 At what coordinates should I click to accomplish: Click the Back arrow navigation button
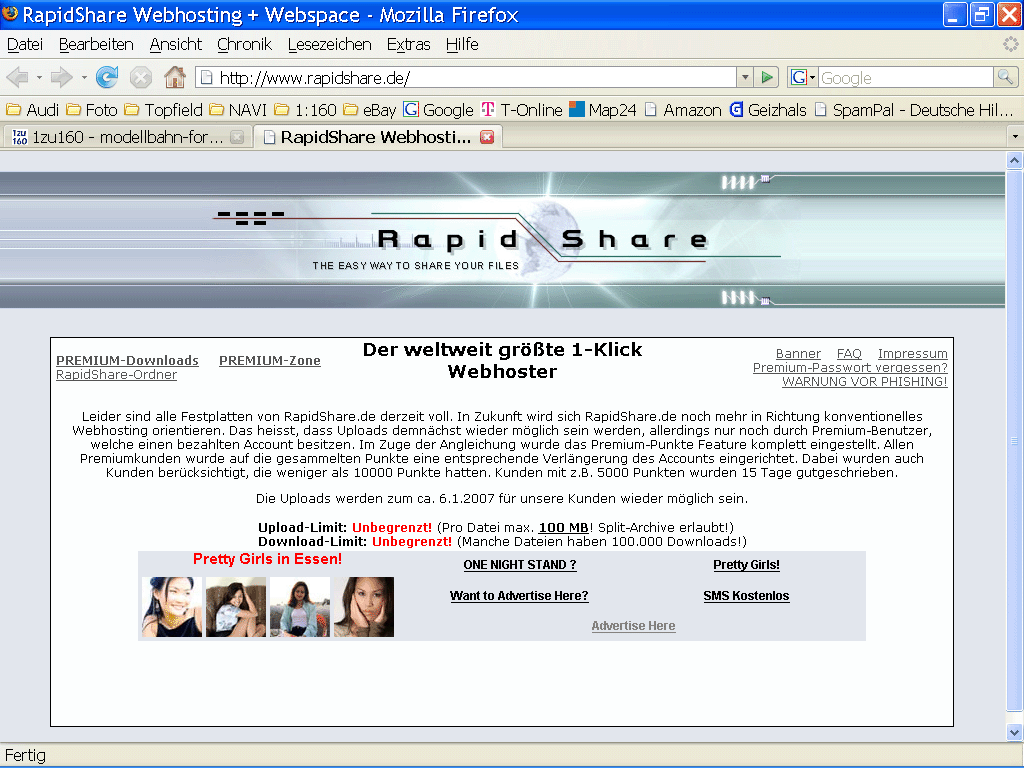17,77
